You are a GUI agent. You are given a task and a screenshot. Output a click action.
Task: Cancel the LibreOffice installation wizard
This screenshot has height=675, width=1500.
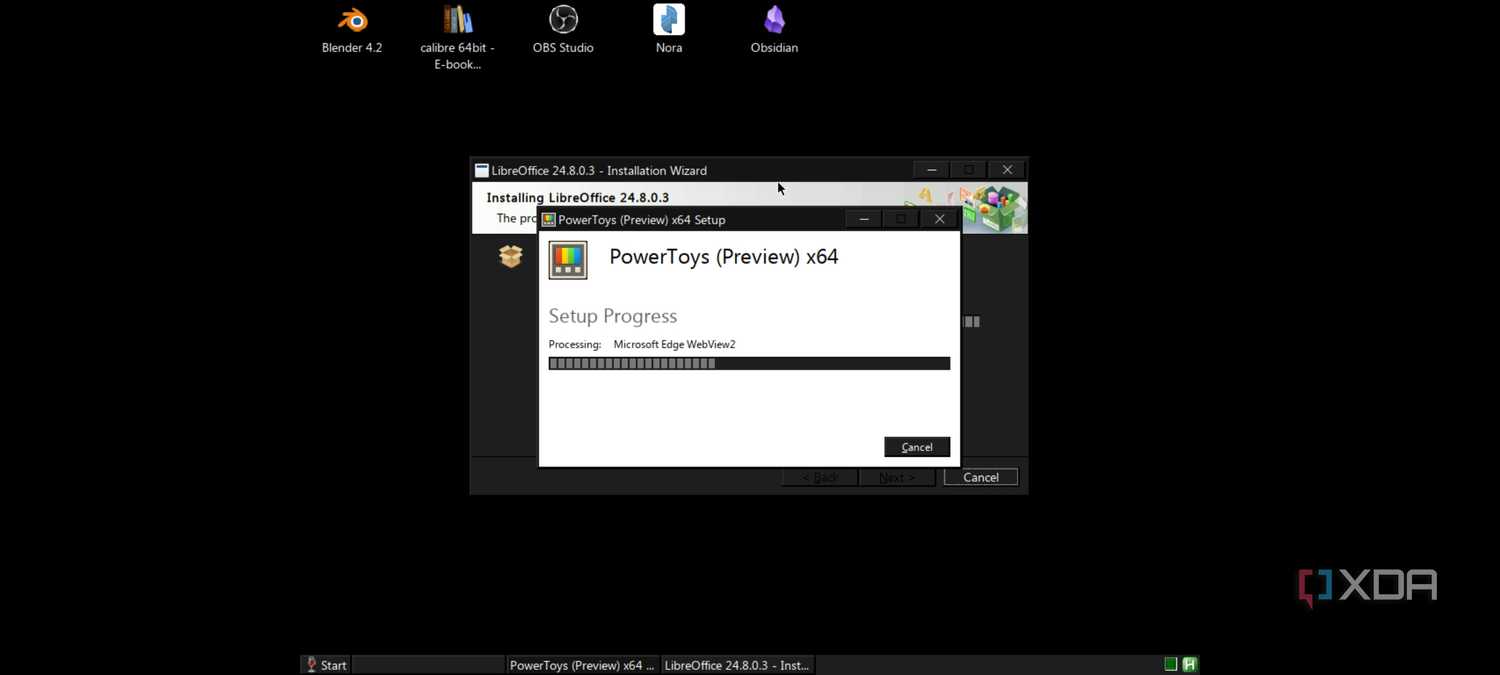(980, 477)
